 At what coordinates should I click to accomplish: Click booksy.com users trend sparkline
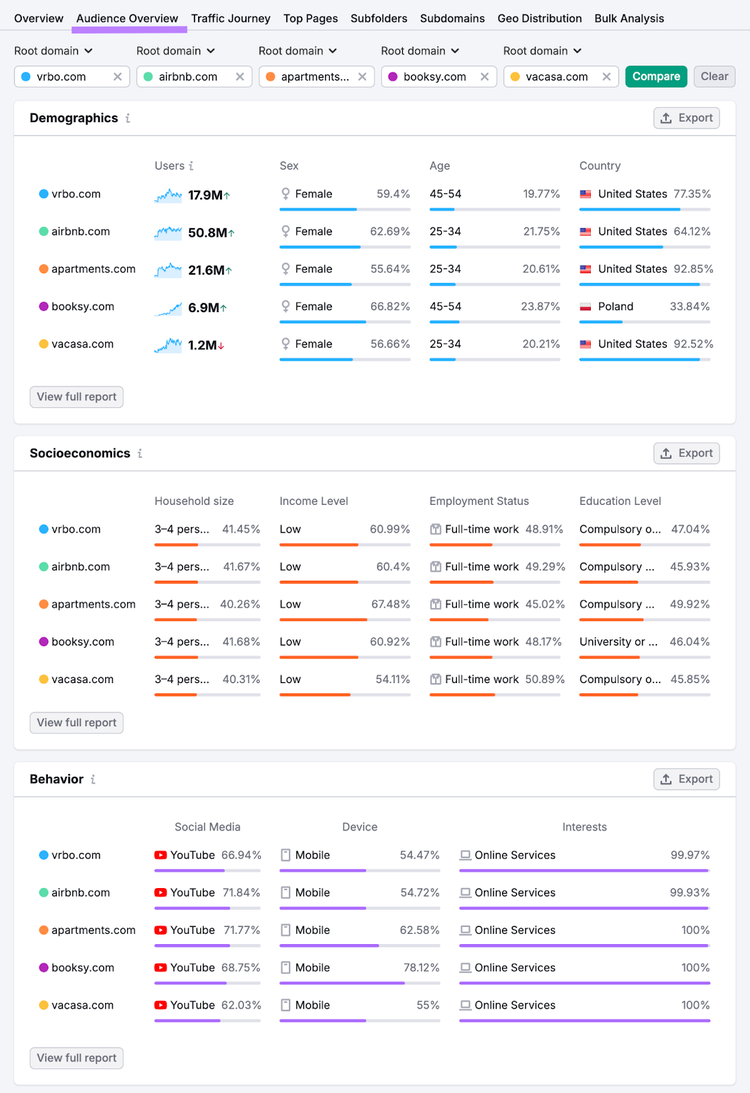point(168,308)
